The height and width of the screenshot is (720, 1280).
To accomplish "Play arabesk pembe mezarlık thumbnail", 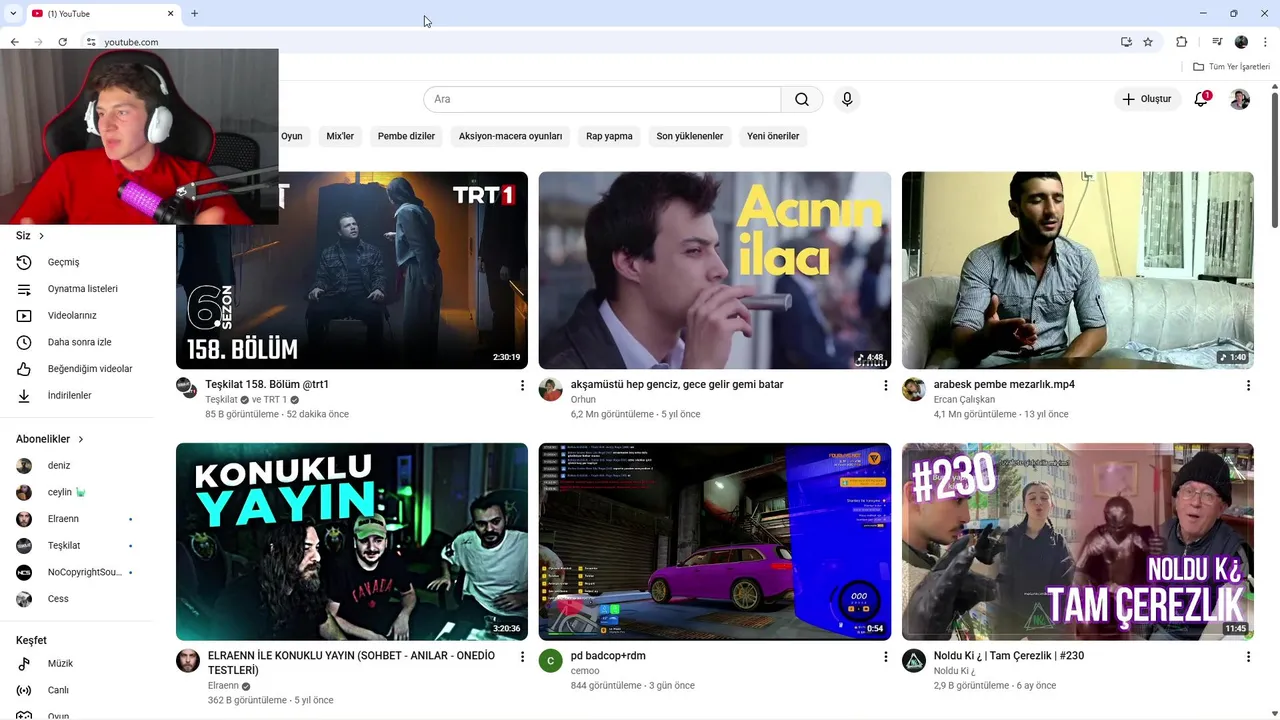I will tap(1078, 270).
